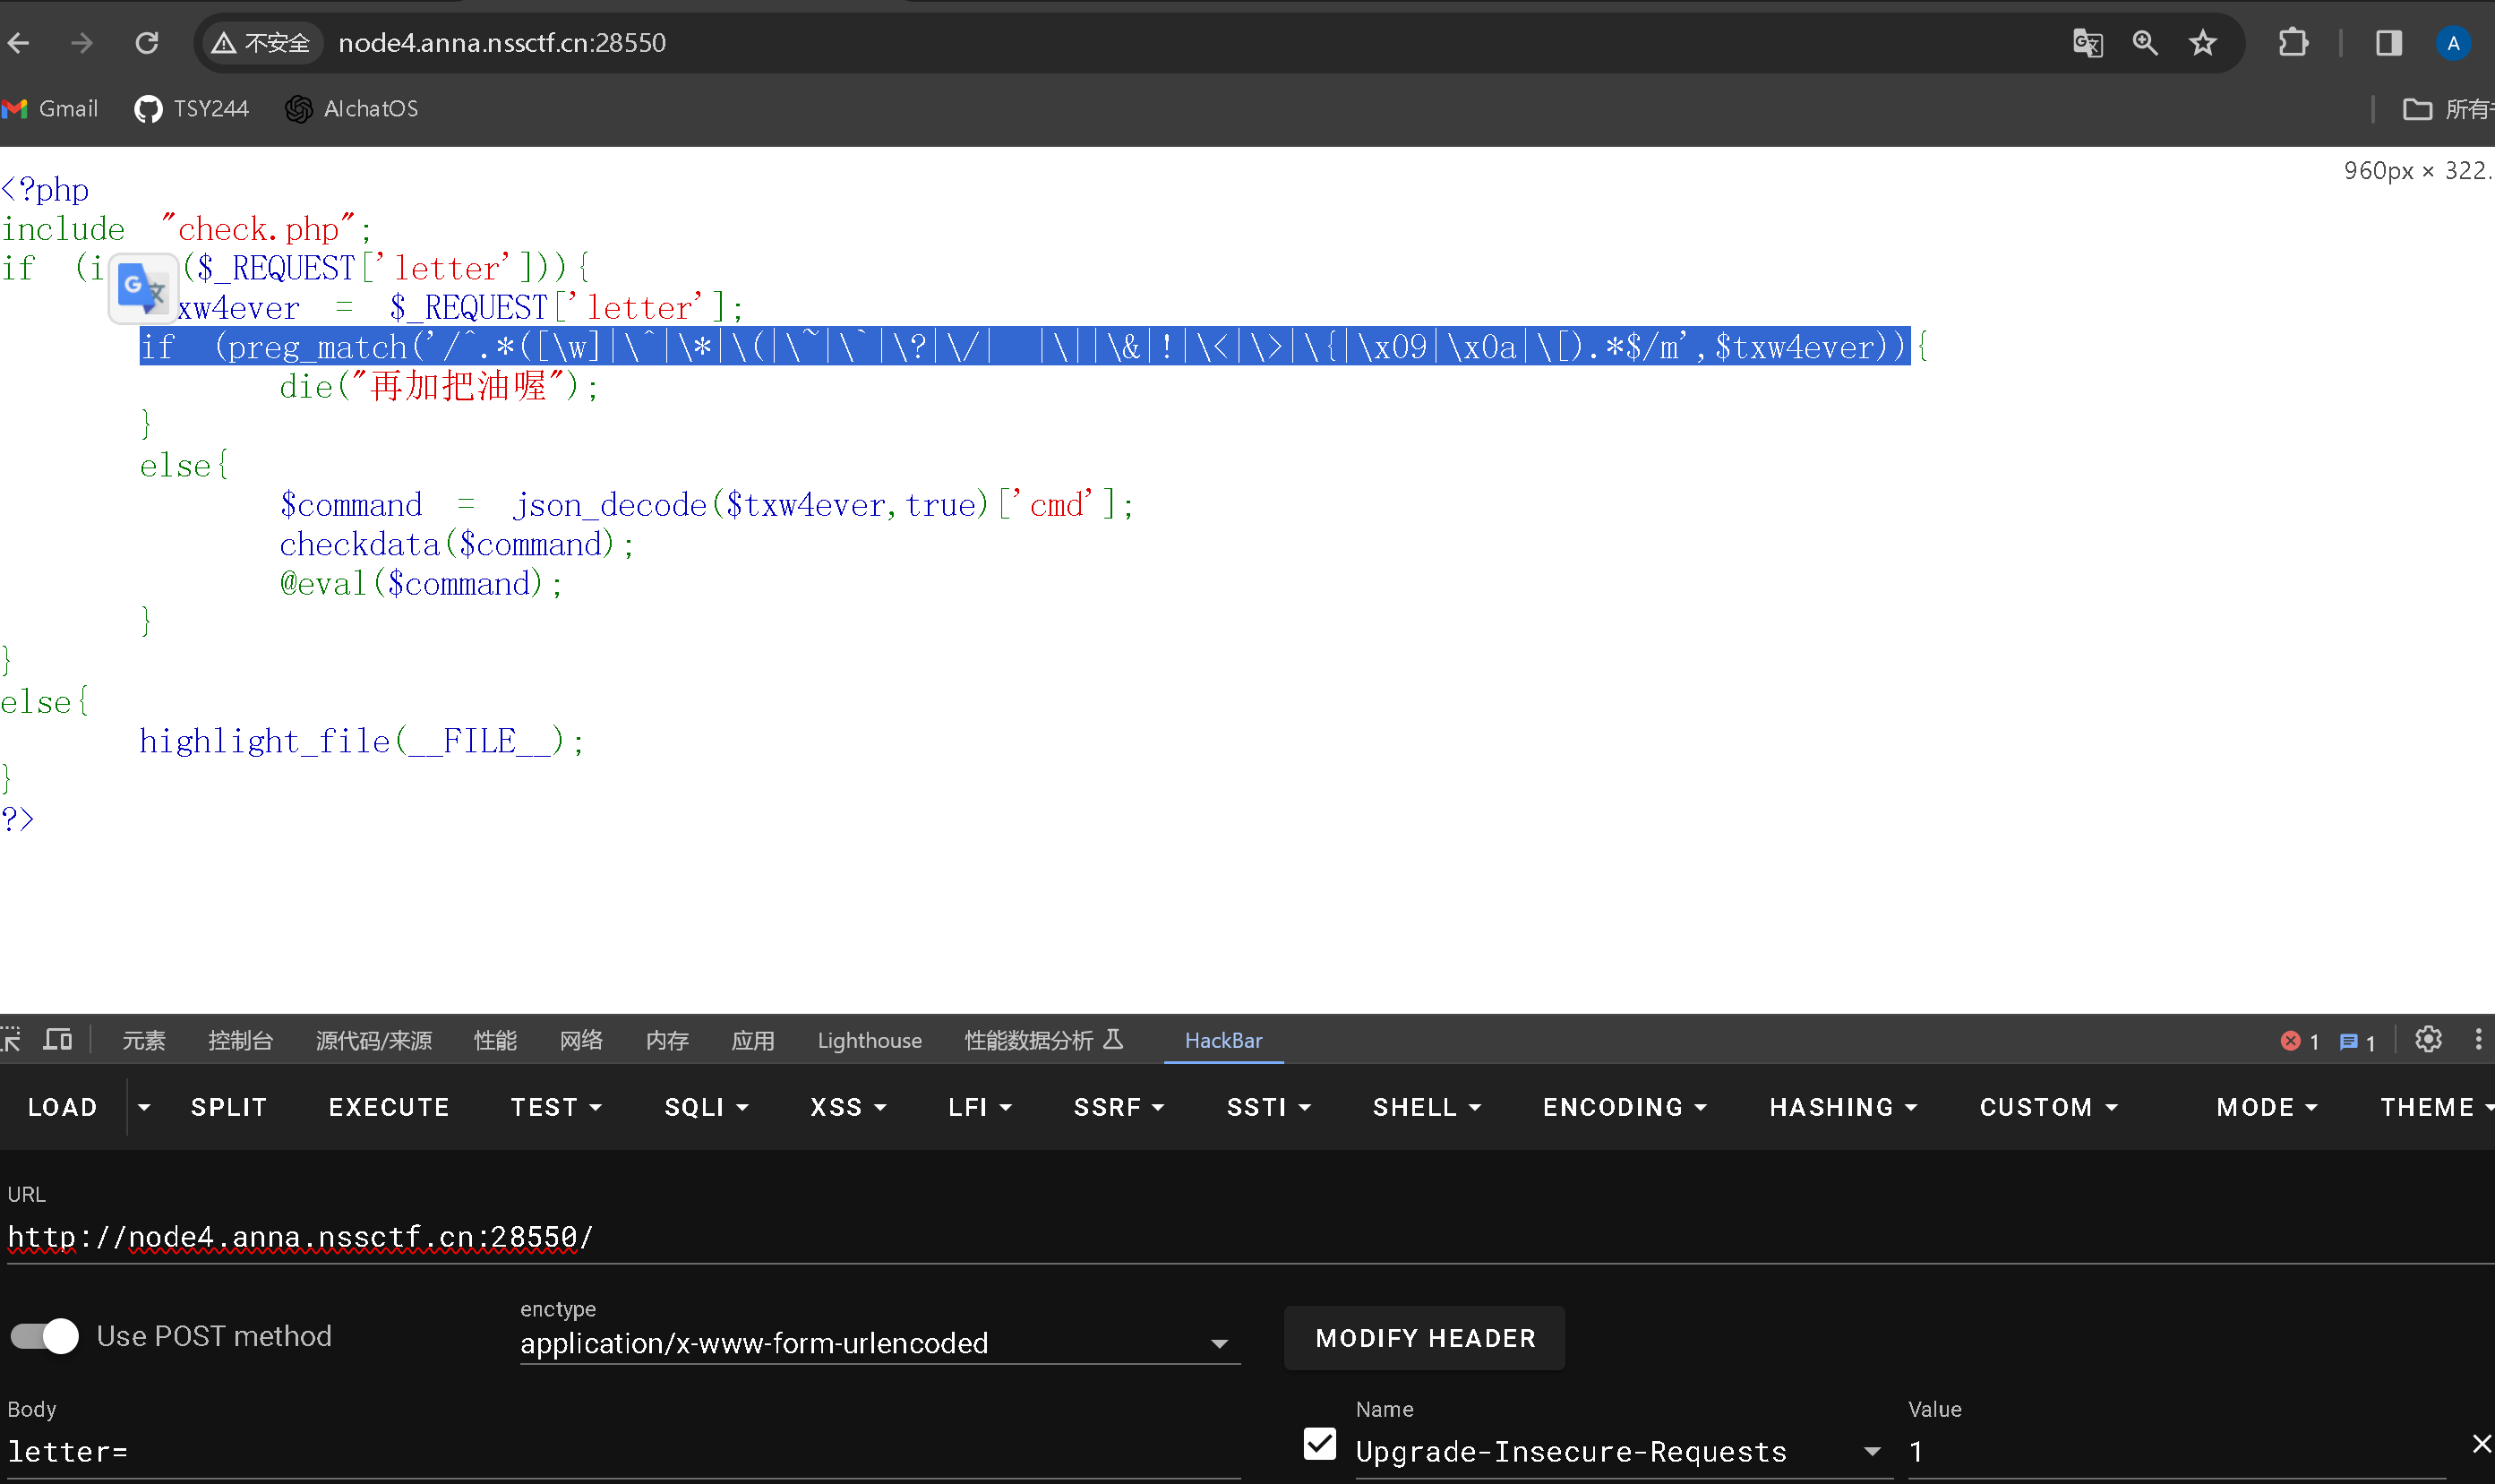Click the browser reload icon
This screenshot has width=2495, height=1484.
[x=147, y=43]
